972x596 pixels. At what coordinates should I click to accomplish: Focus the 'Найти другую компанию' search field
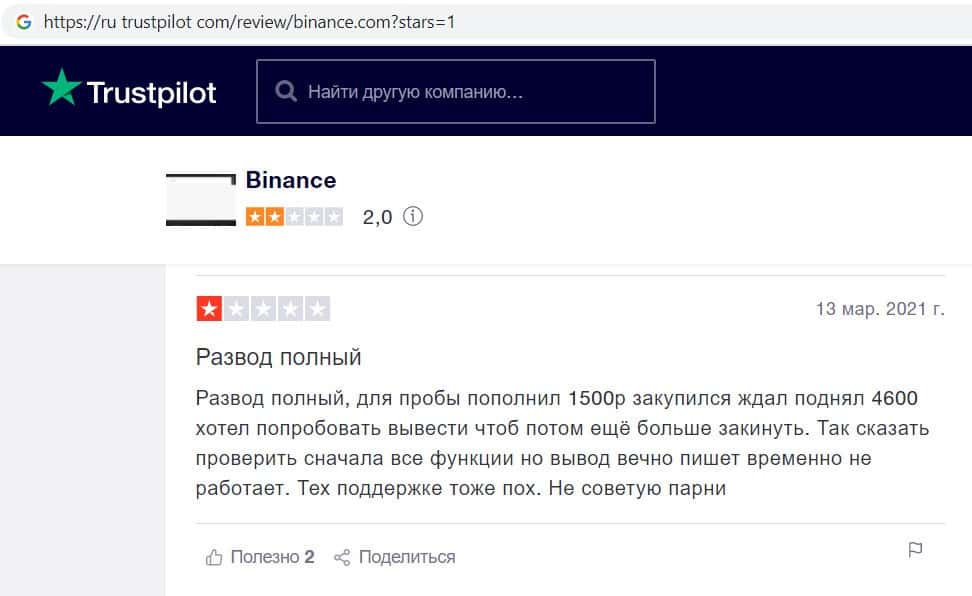tap(470, 92)
